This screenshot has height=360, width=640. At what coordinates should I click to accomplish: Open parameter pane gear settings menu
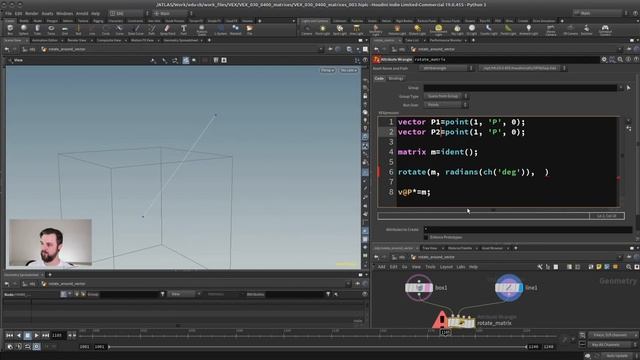604,60
